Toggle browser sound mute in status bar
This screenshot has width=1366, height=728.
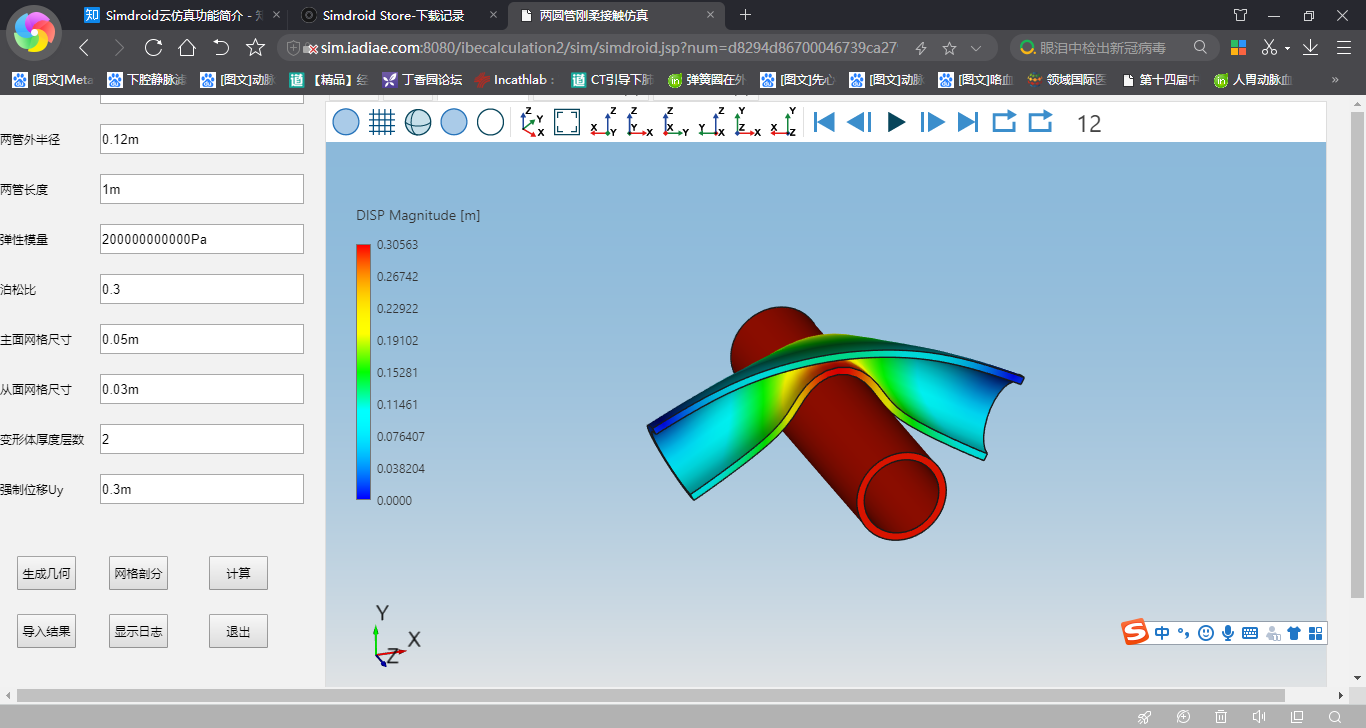(x=1259, y=716)
